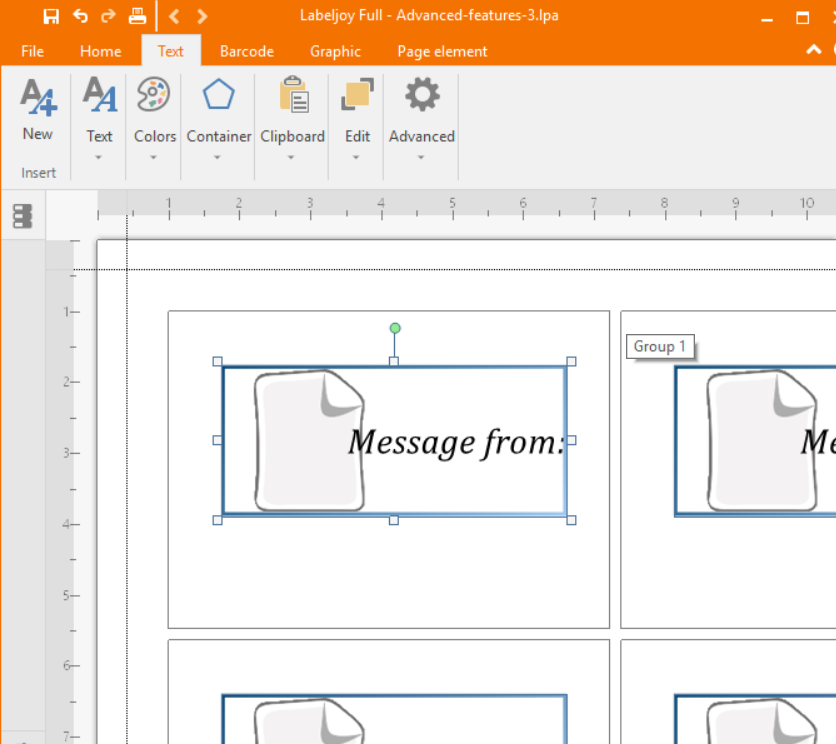Screen dimensions: 836x744
Task: Click the 'Message from:' text element
Action: [456, 443]
